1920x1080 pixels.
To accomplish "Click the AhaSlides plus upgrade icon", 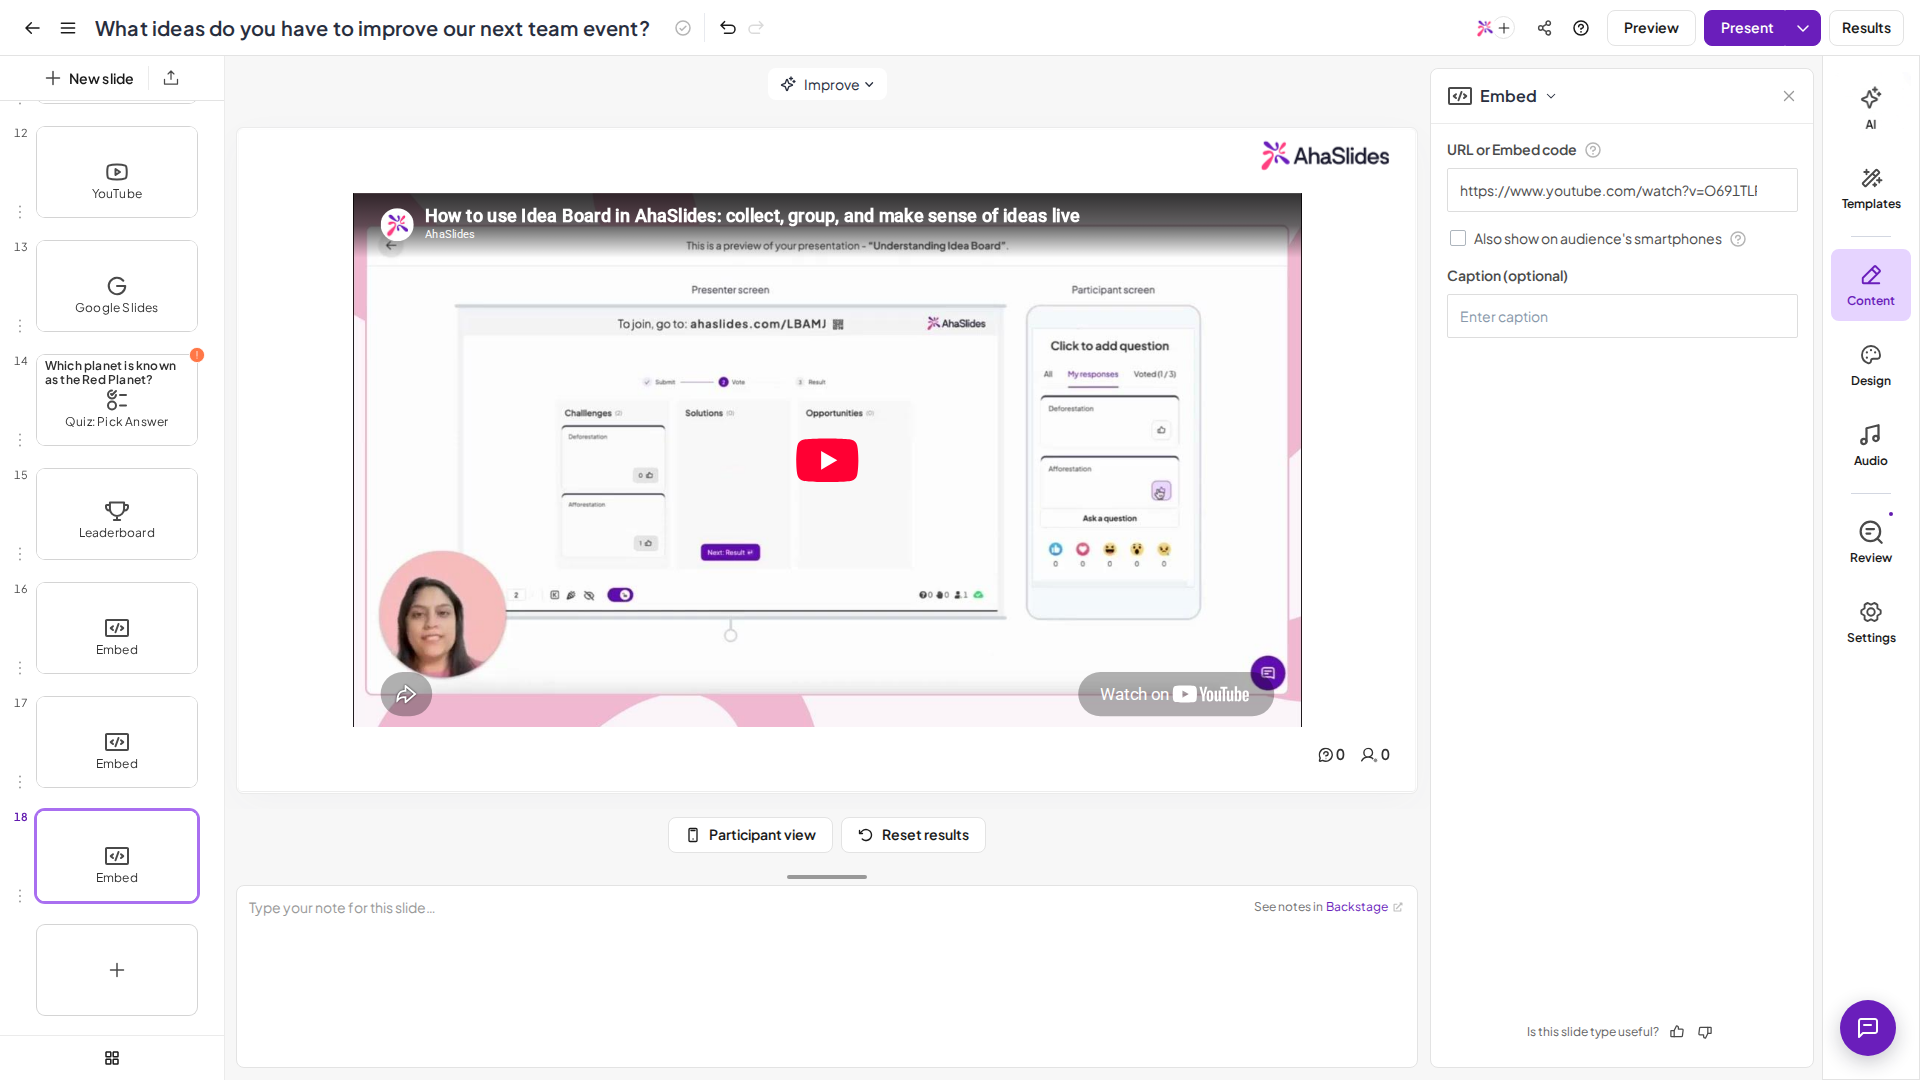I will click(1494, 28).
